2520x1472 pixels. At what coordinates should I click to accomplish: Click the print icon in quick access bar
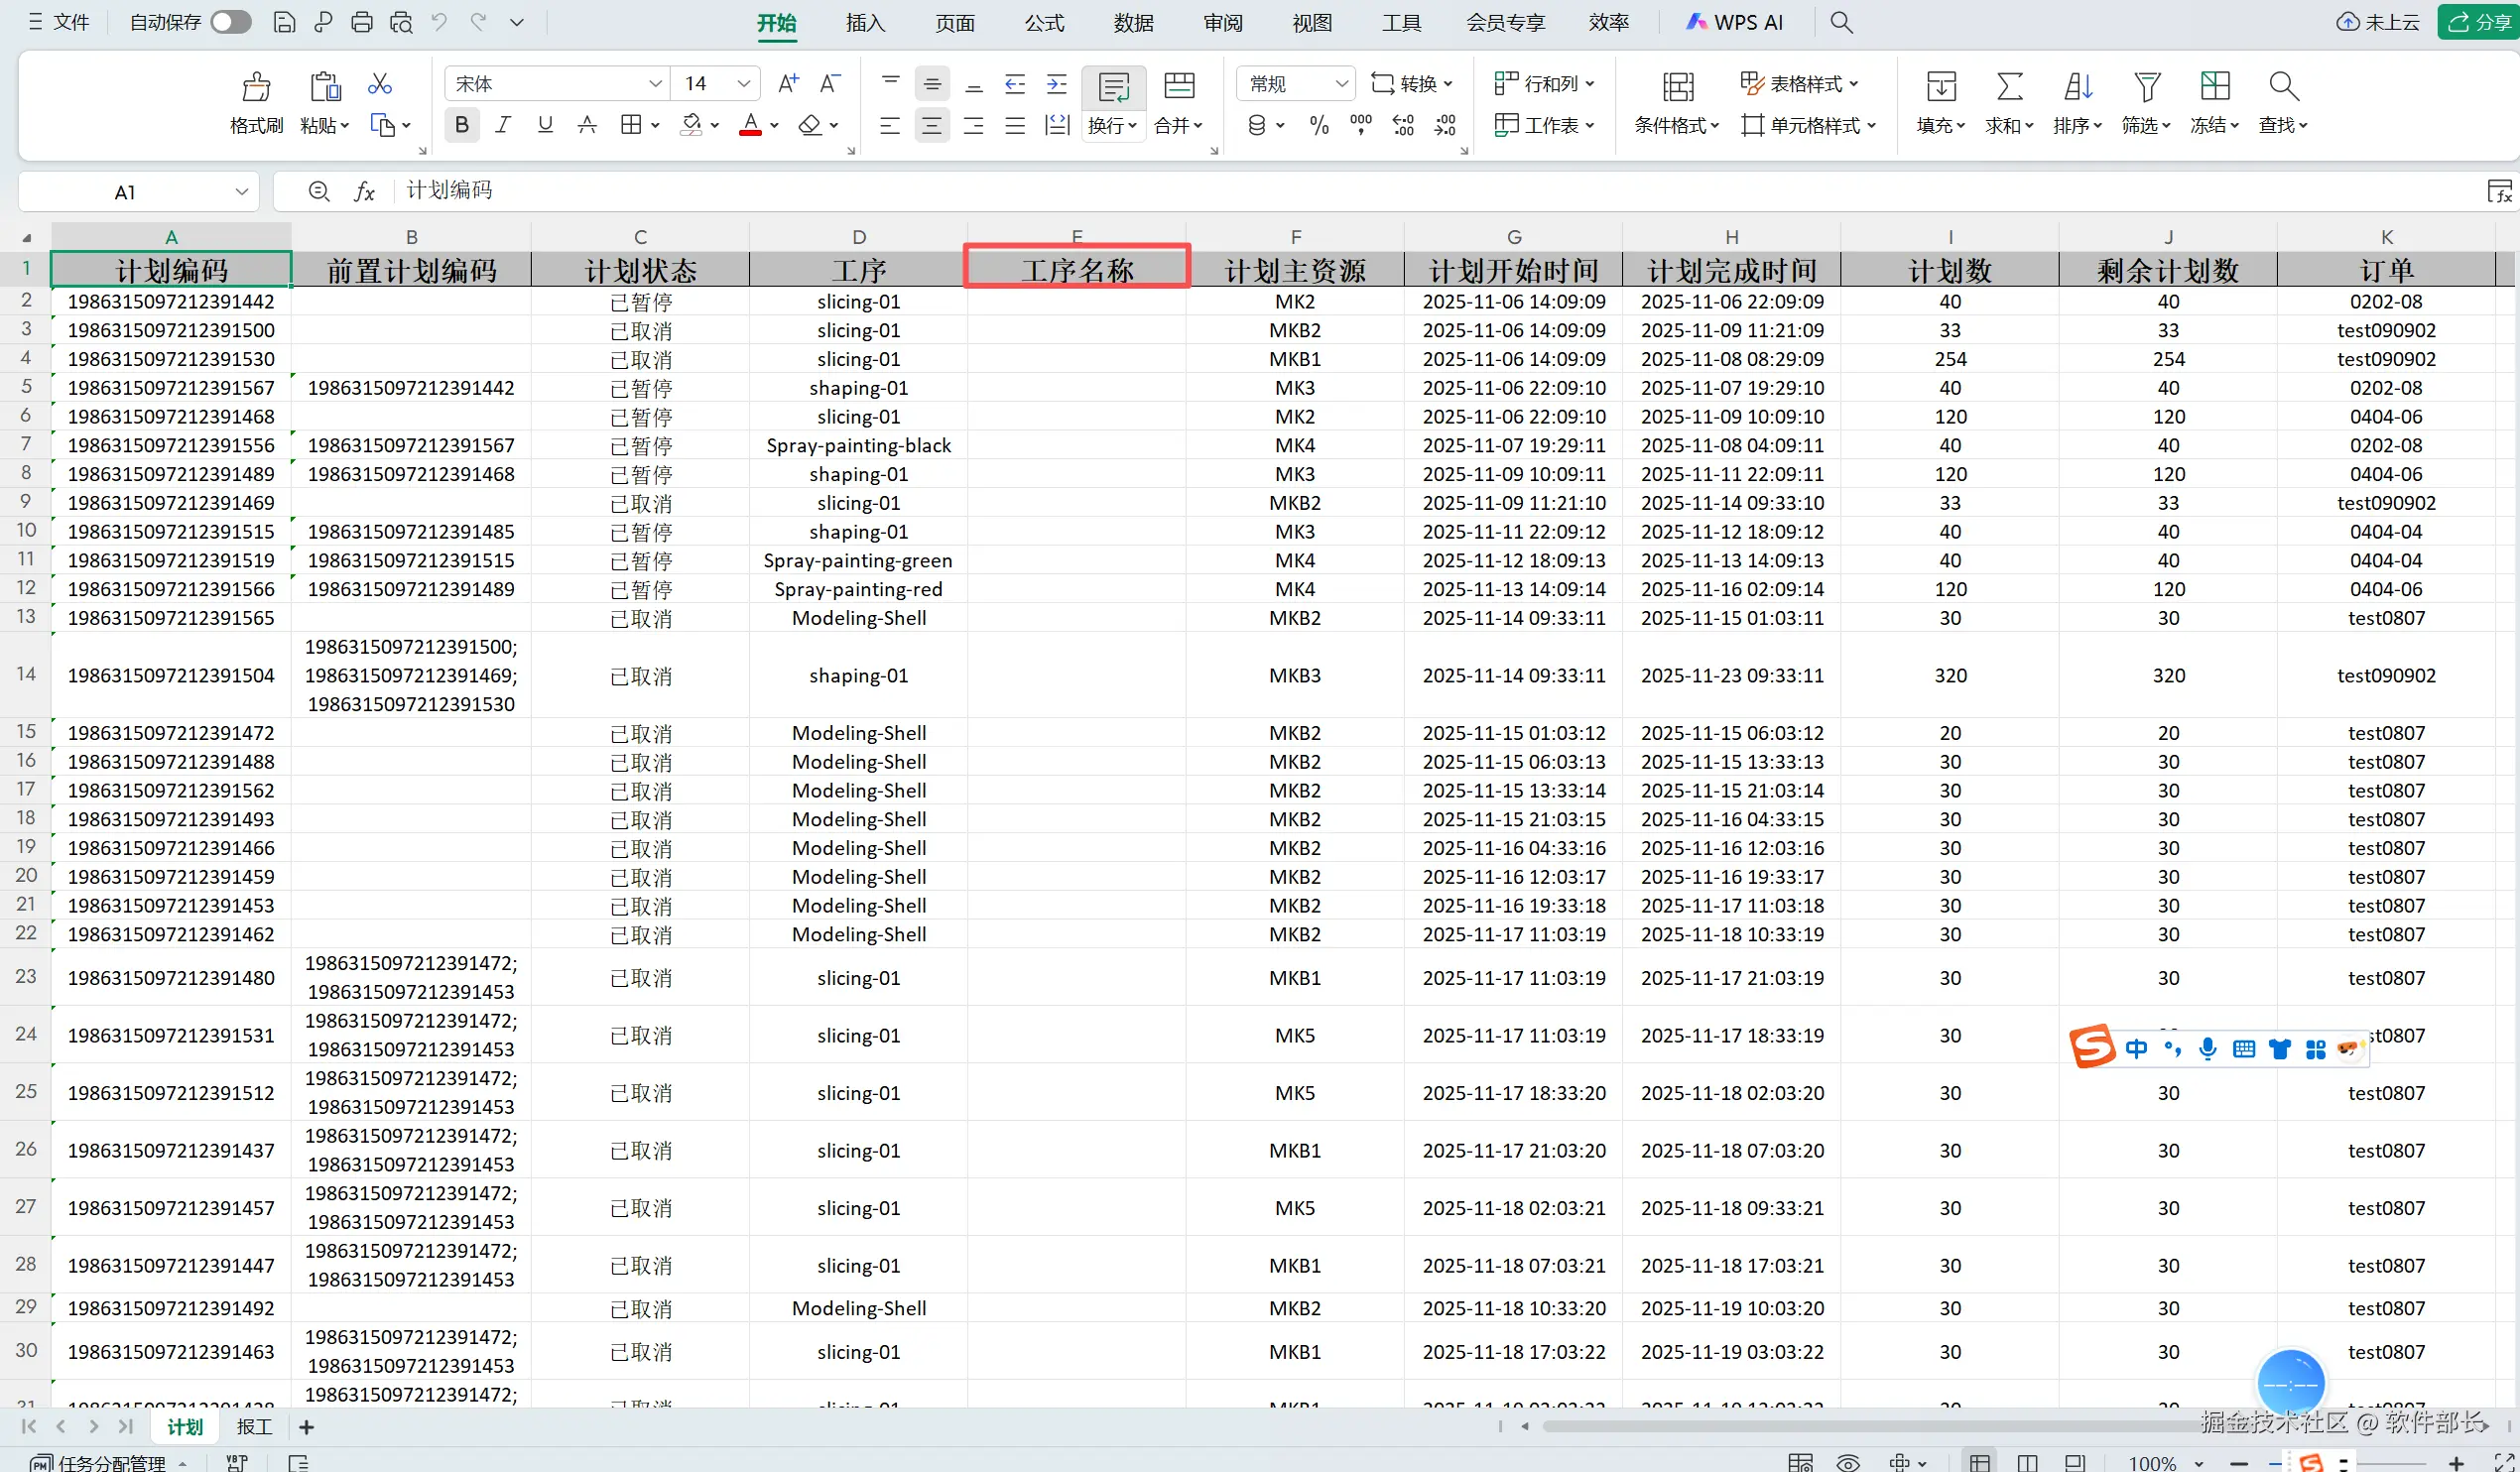(x=362, y=22)
